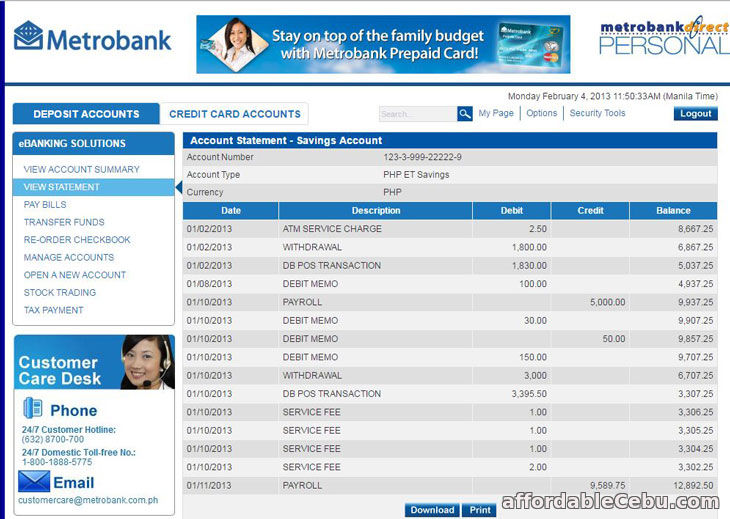Click the search magnifier icon
The width and height of the screenshot is (730, 519).
coord(465,114)
